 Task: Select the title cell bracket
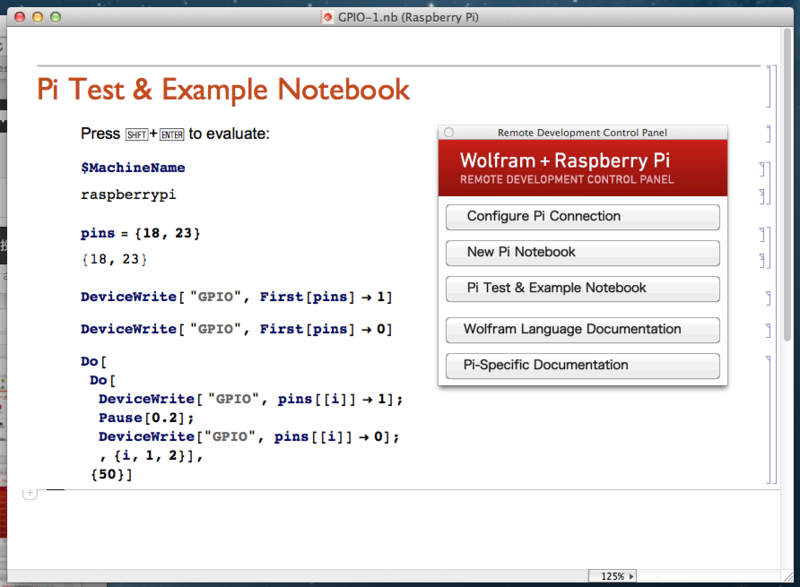pyautogui.click(x=768, y=86)
